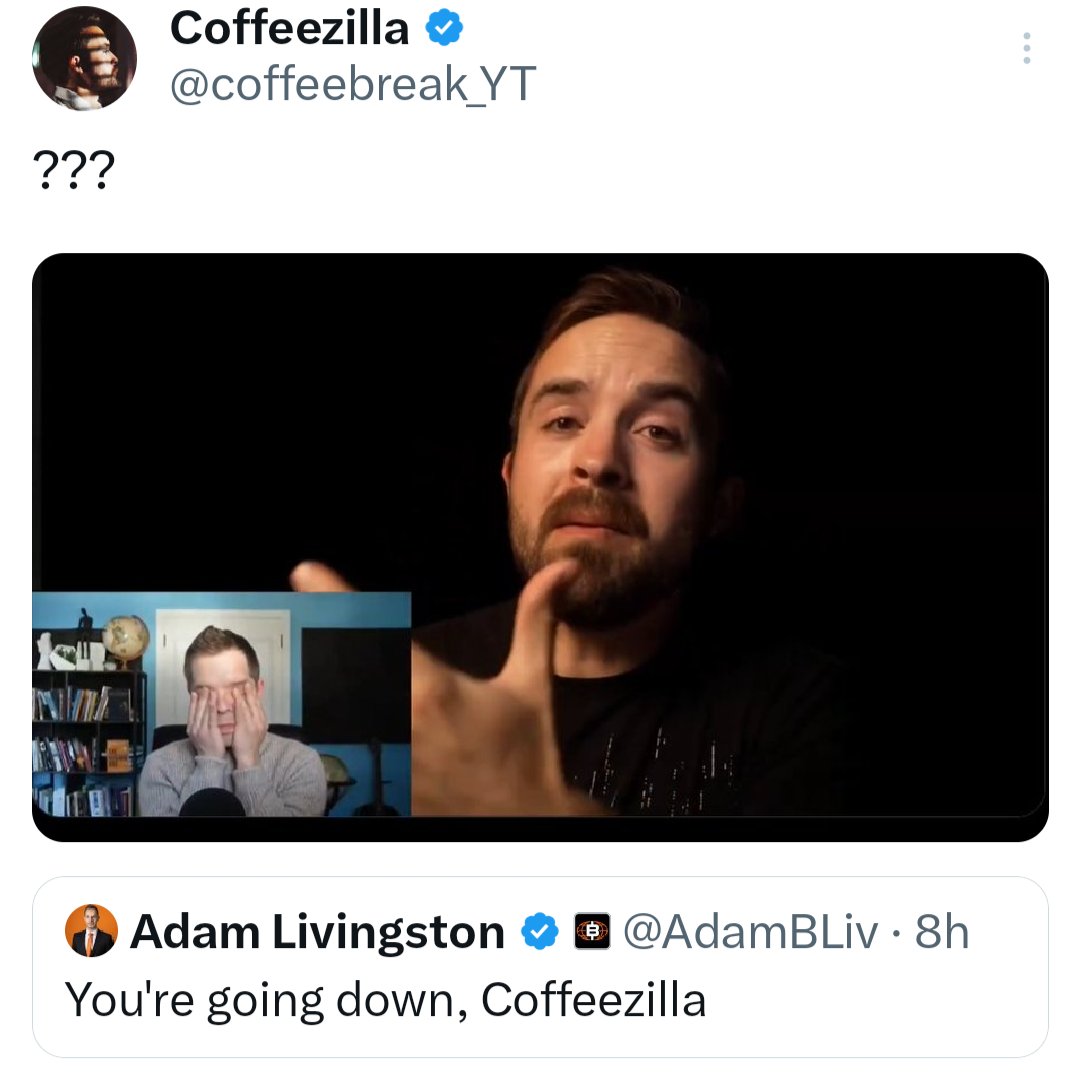Click the Adam Livingston name in quote
1080x1074 pixels.
pyautogui.click(x=317, y=932)
